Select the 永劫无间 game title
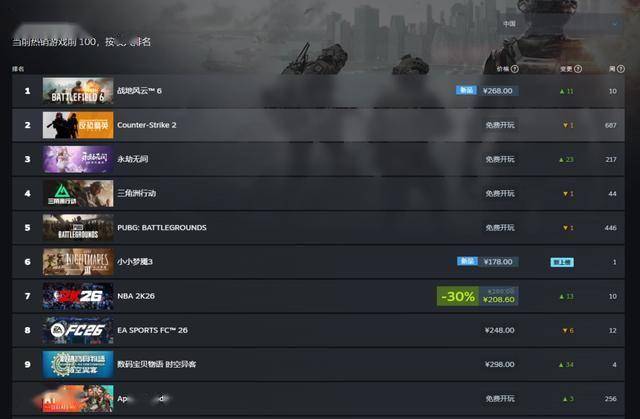 (132, 159)
